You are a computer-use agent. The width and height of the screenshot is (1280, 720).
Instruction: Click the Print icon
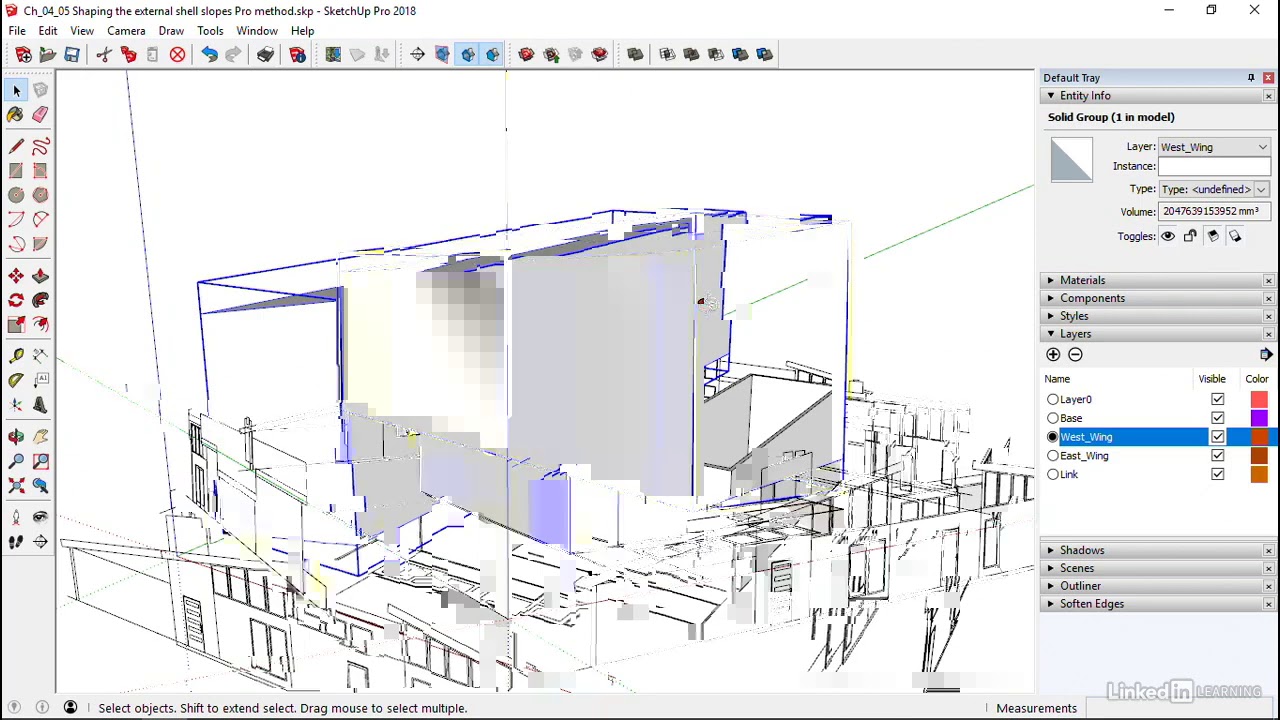point(265,54)
